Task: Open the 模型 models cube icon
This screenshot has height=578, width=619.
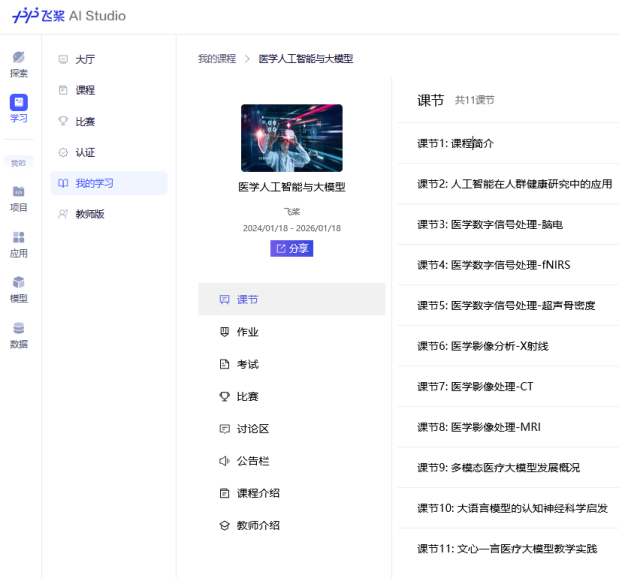Action: [19, 282]
